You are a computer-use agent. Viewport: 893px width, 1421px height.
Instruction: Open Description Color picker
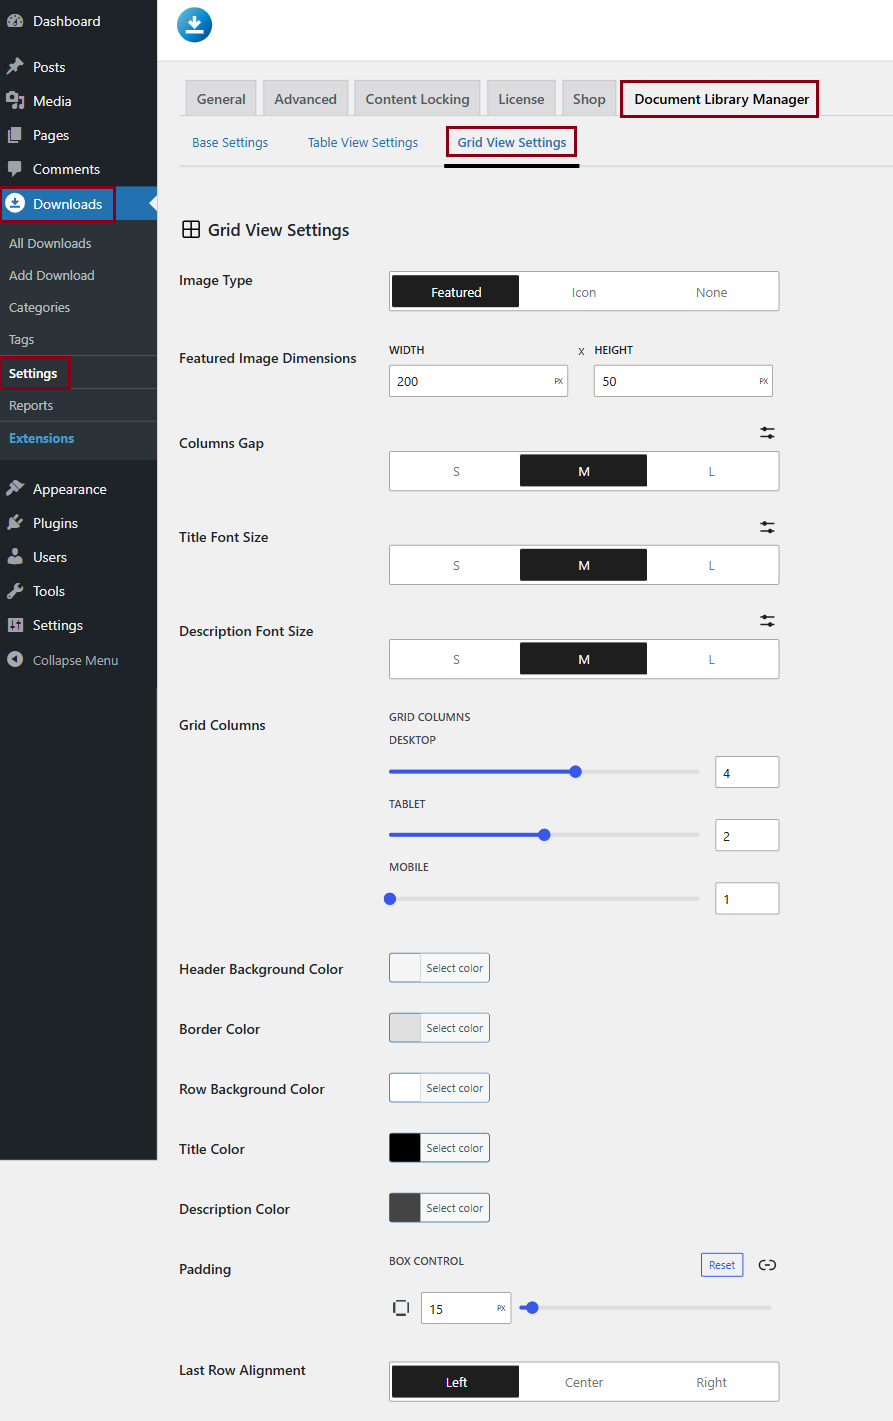(439, 1208)
